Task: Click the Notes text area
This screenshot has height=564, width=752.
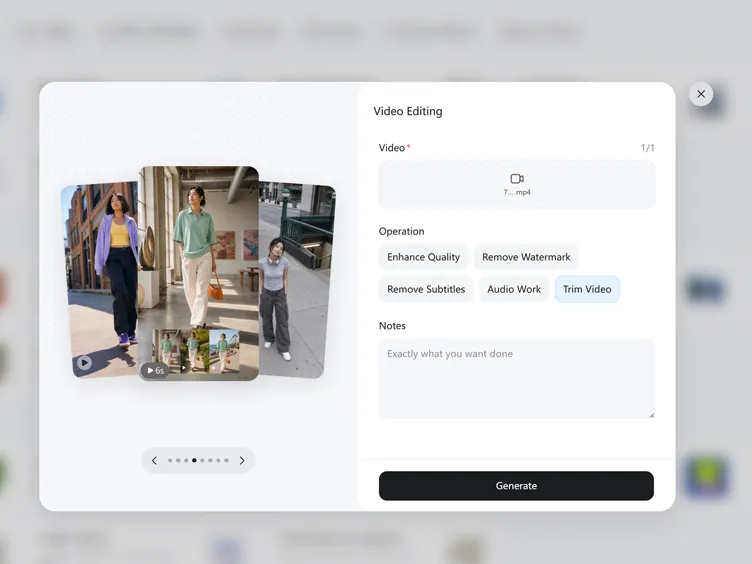Action: 517,379
